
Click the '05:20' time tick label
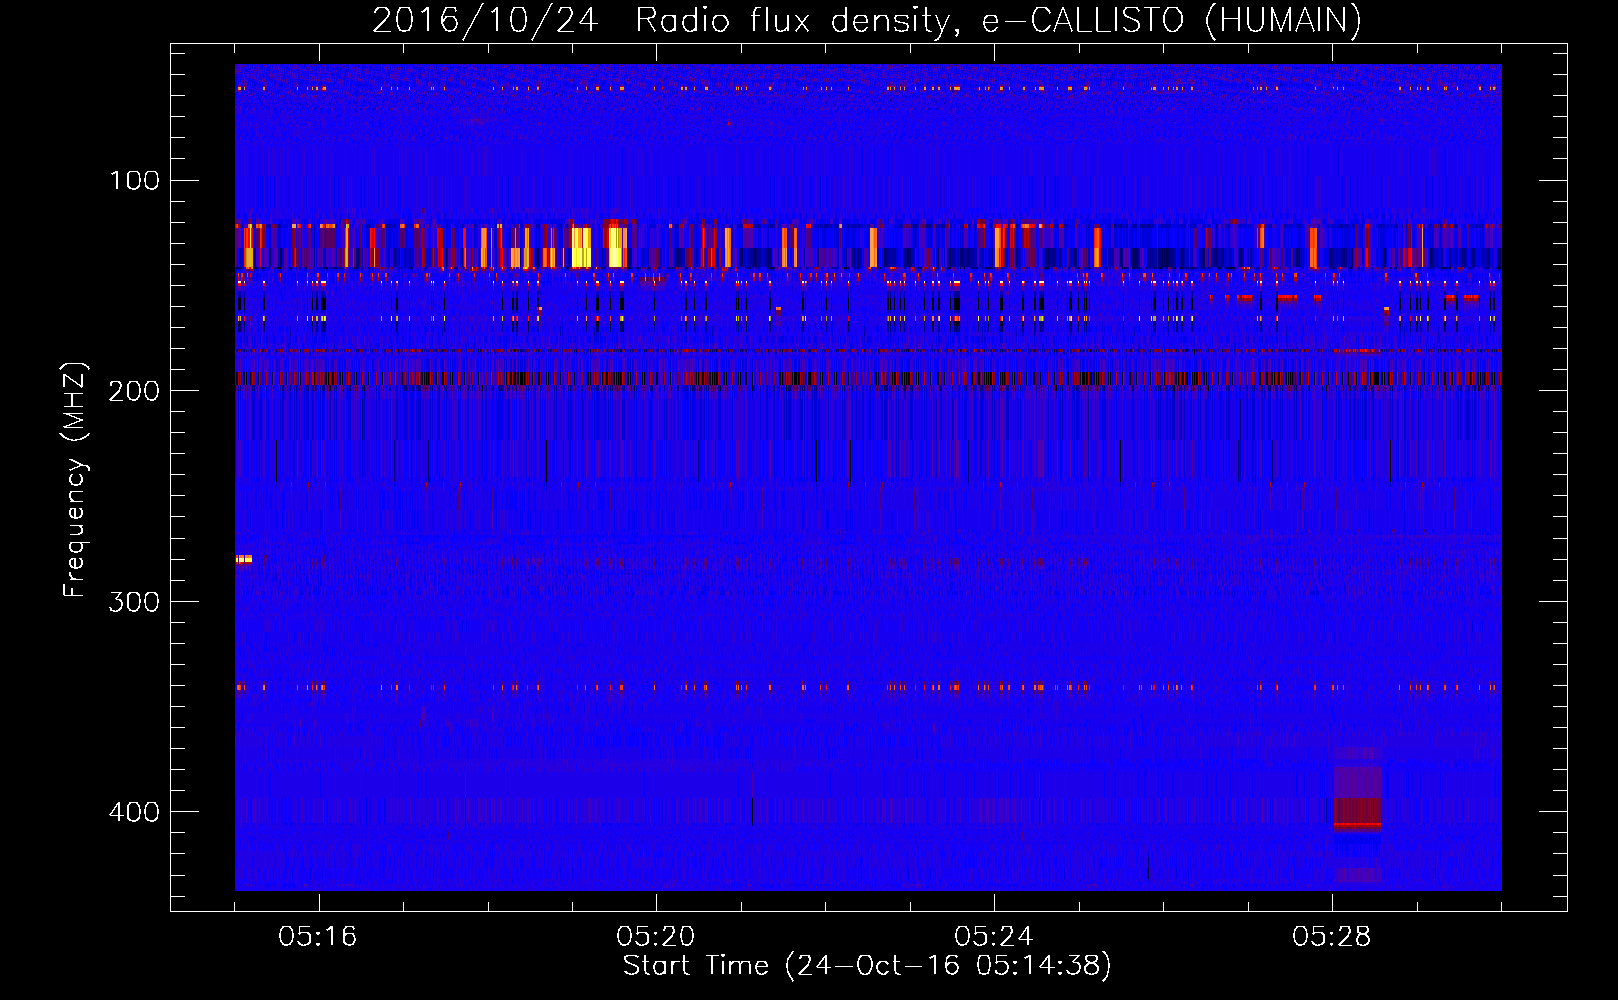[656, 937]
